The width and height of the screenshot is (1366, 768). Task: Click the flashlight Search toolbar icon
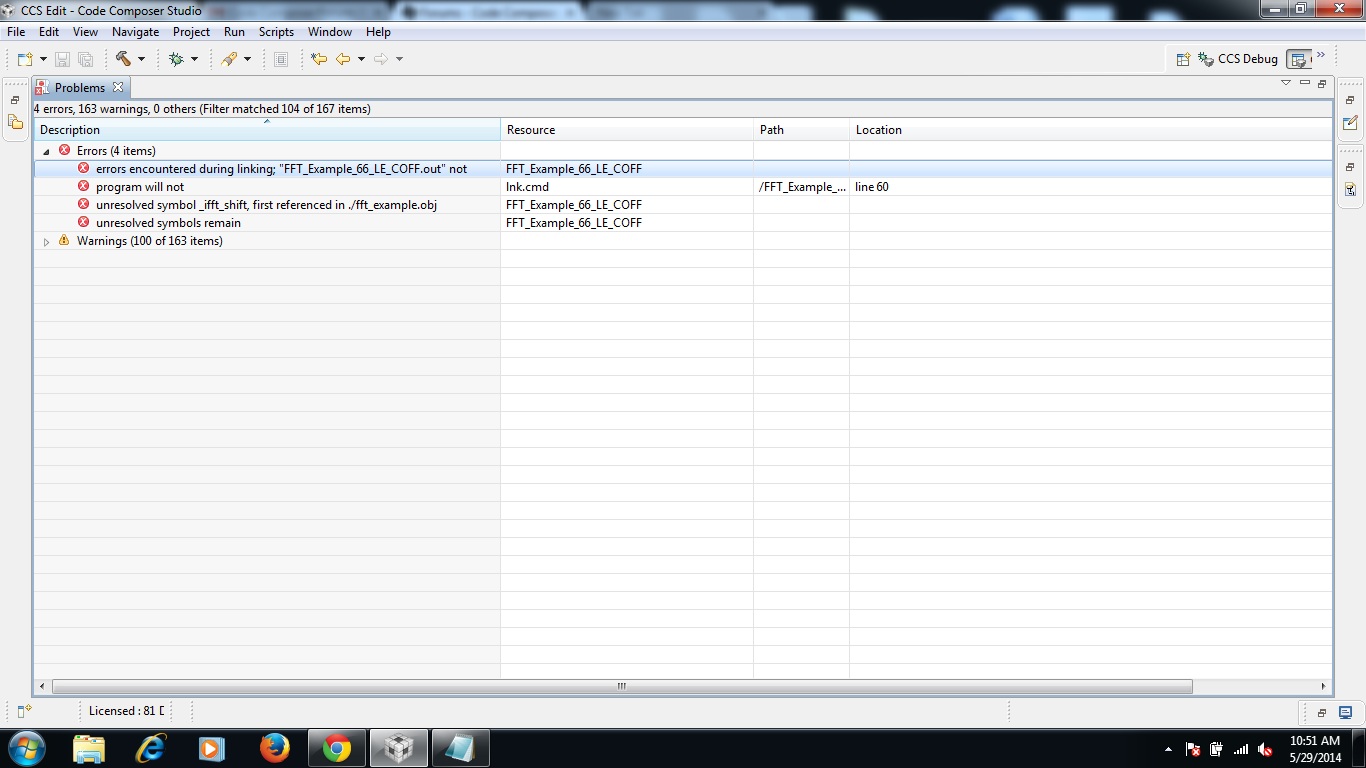click(x=229, y=59)
